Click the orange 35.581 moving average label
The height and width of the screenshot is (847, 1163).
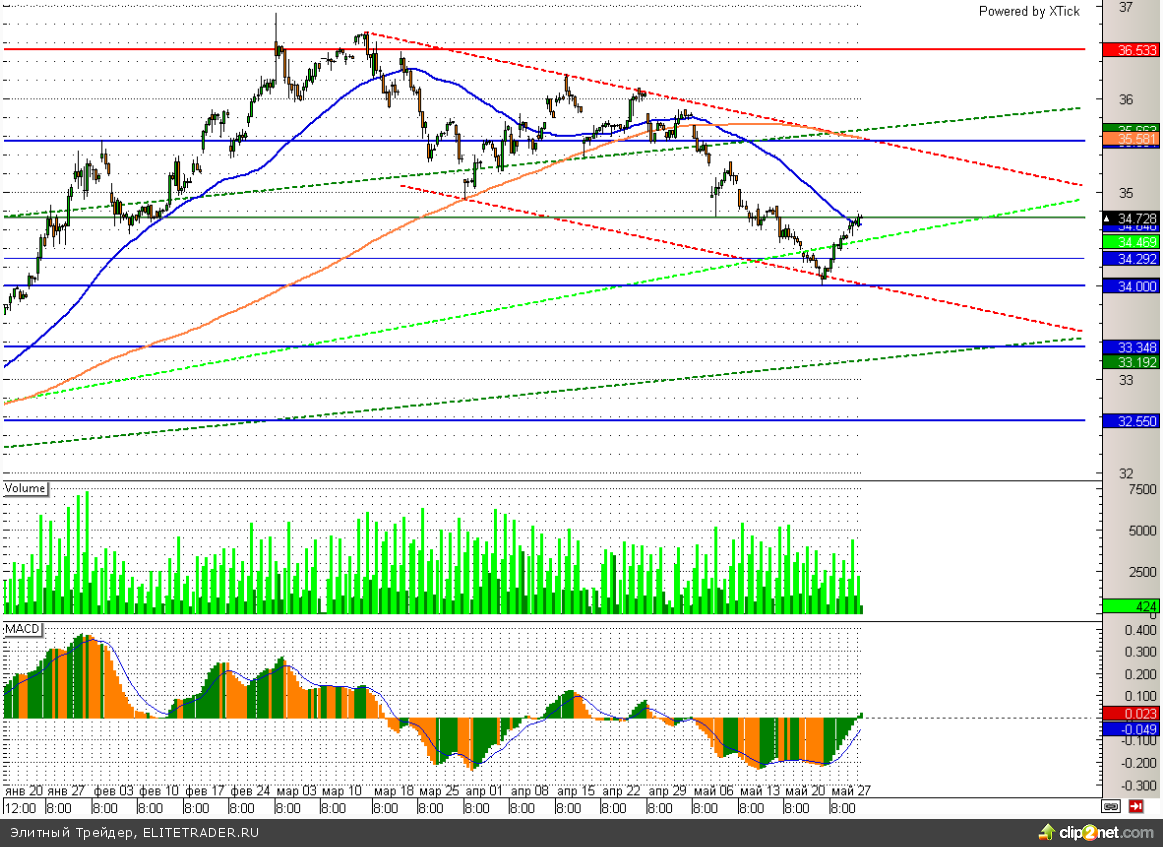1130,140
